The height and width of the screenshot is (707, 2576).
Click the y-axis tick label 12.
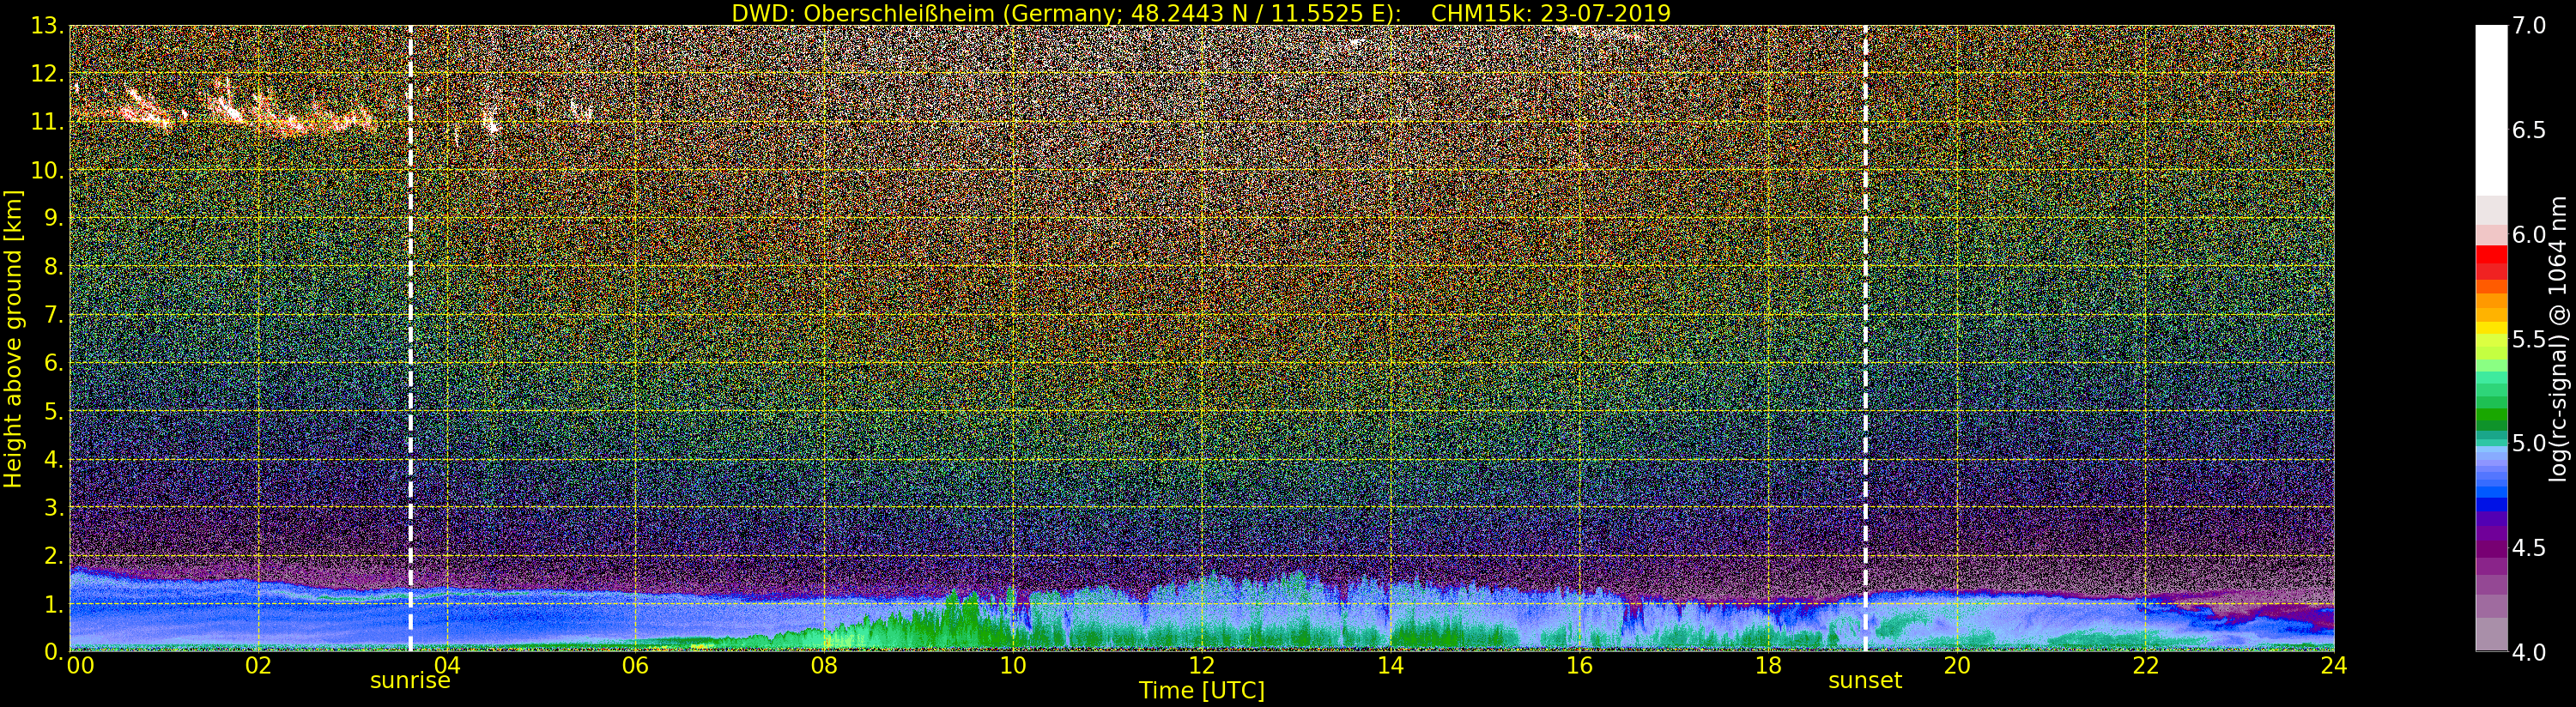pos(47,74)
